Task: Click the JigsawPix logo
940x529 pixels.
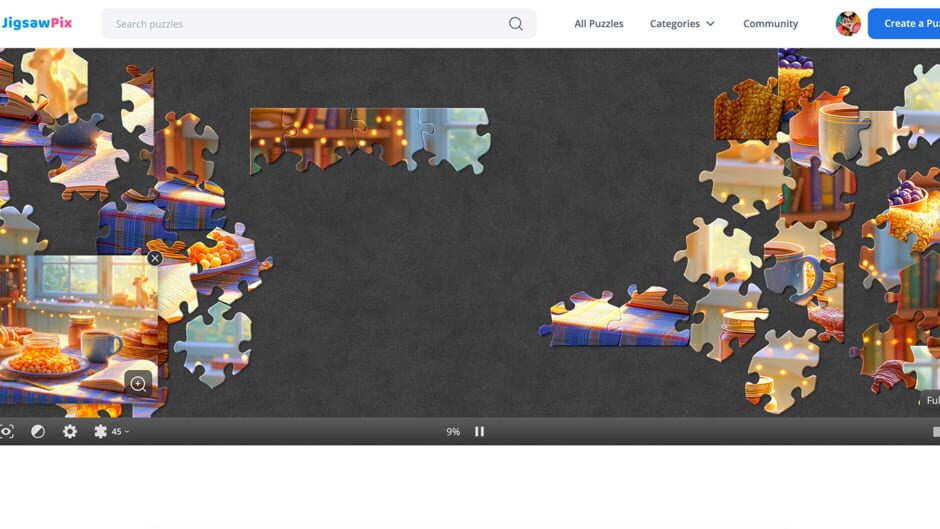Action: tap(36, 23)
